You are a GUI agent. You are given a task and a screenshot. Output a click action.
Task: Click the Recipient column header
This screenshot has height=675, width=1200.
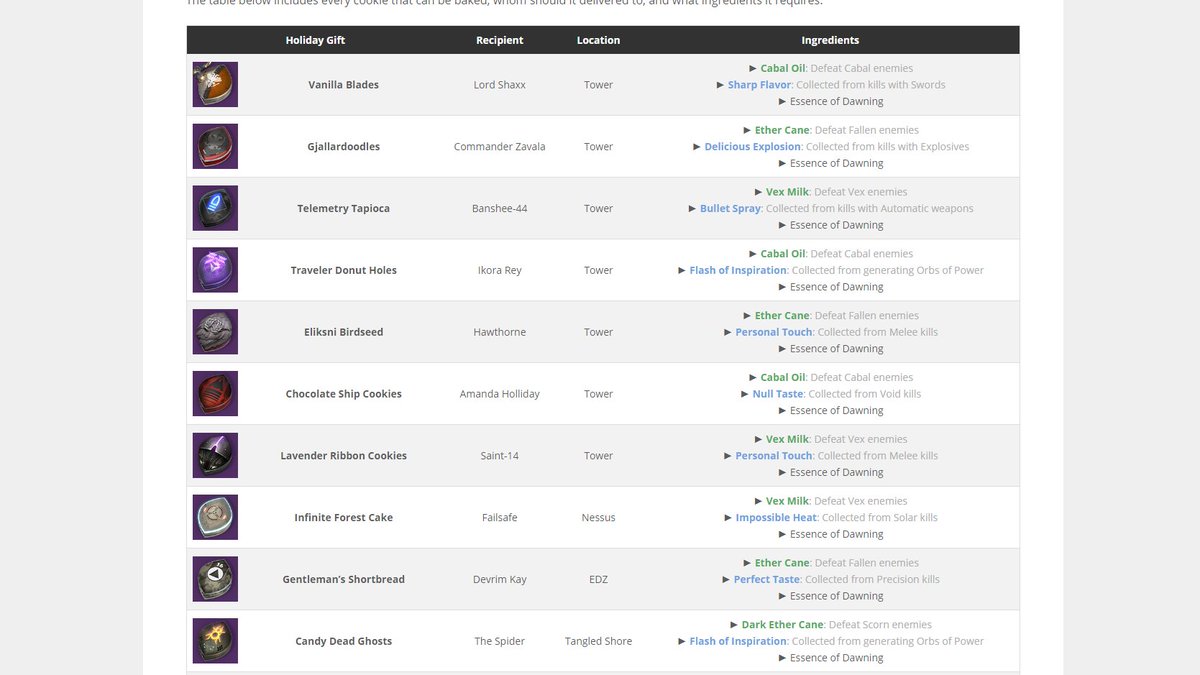[x=499, y=40]
